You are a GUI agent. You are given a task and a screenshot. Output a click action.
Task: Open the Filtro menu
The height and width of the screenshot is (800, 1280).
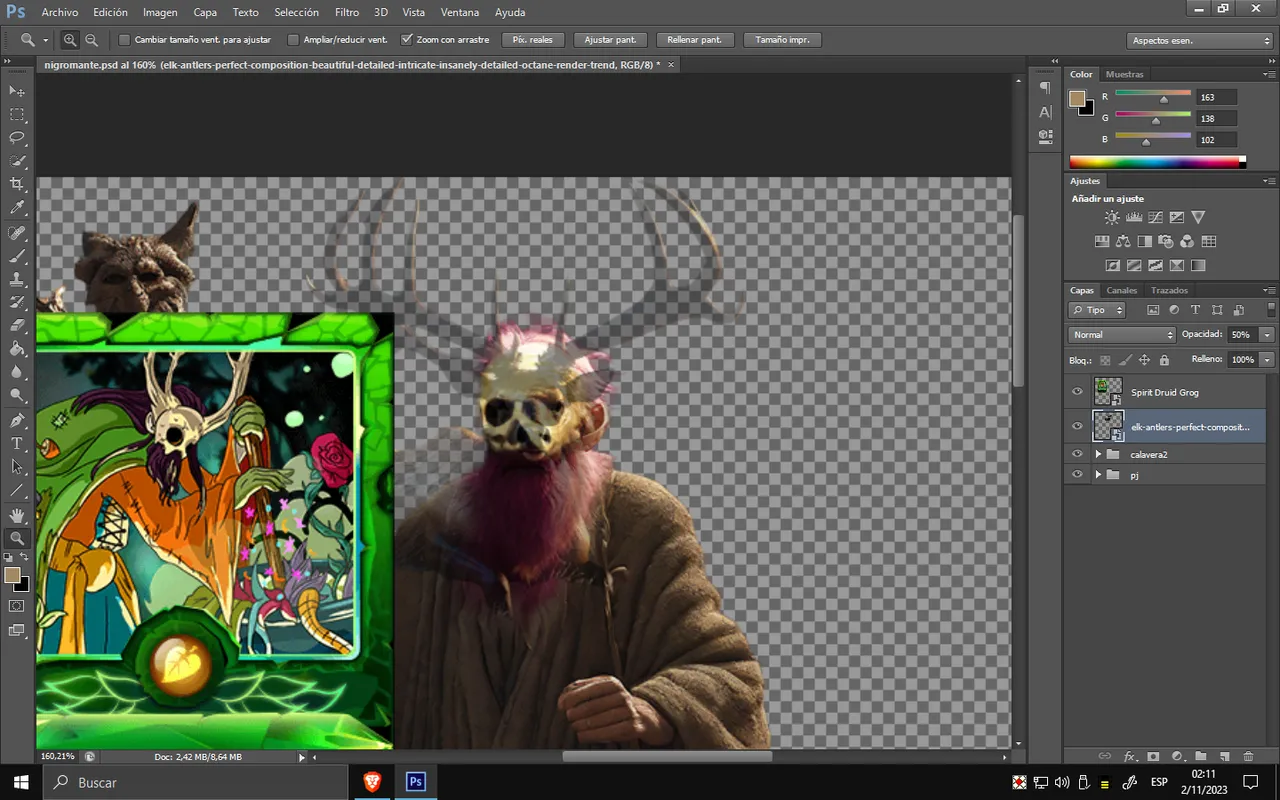(x=347, y=13)
